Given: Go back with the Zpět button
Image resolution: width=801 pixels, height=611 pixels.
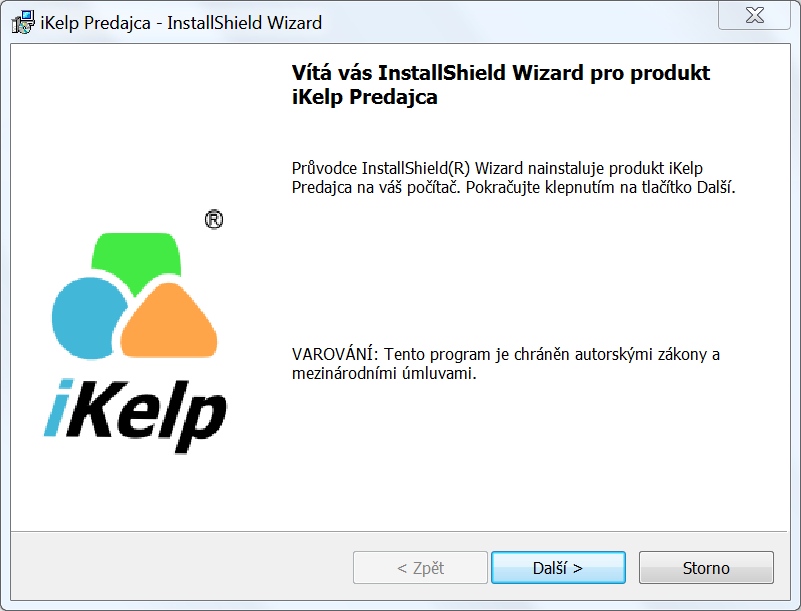Looking at the screenshot, I should pyautogui.click(x=420, y=568).
